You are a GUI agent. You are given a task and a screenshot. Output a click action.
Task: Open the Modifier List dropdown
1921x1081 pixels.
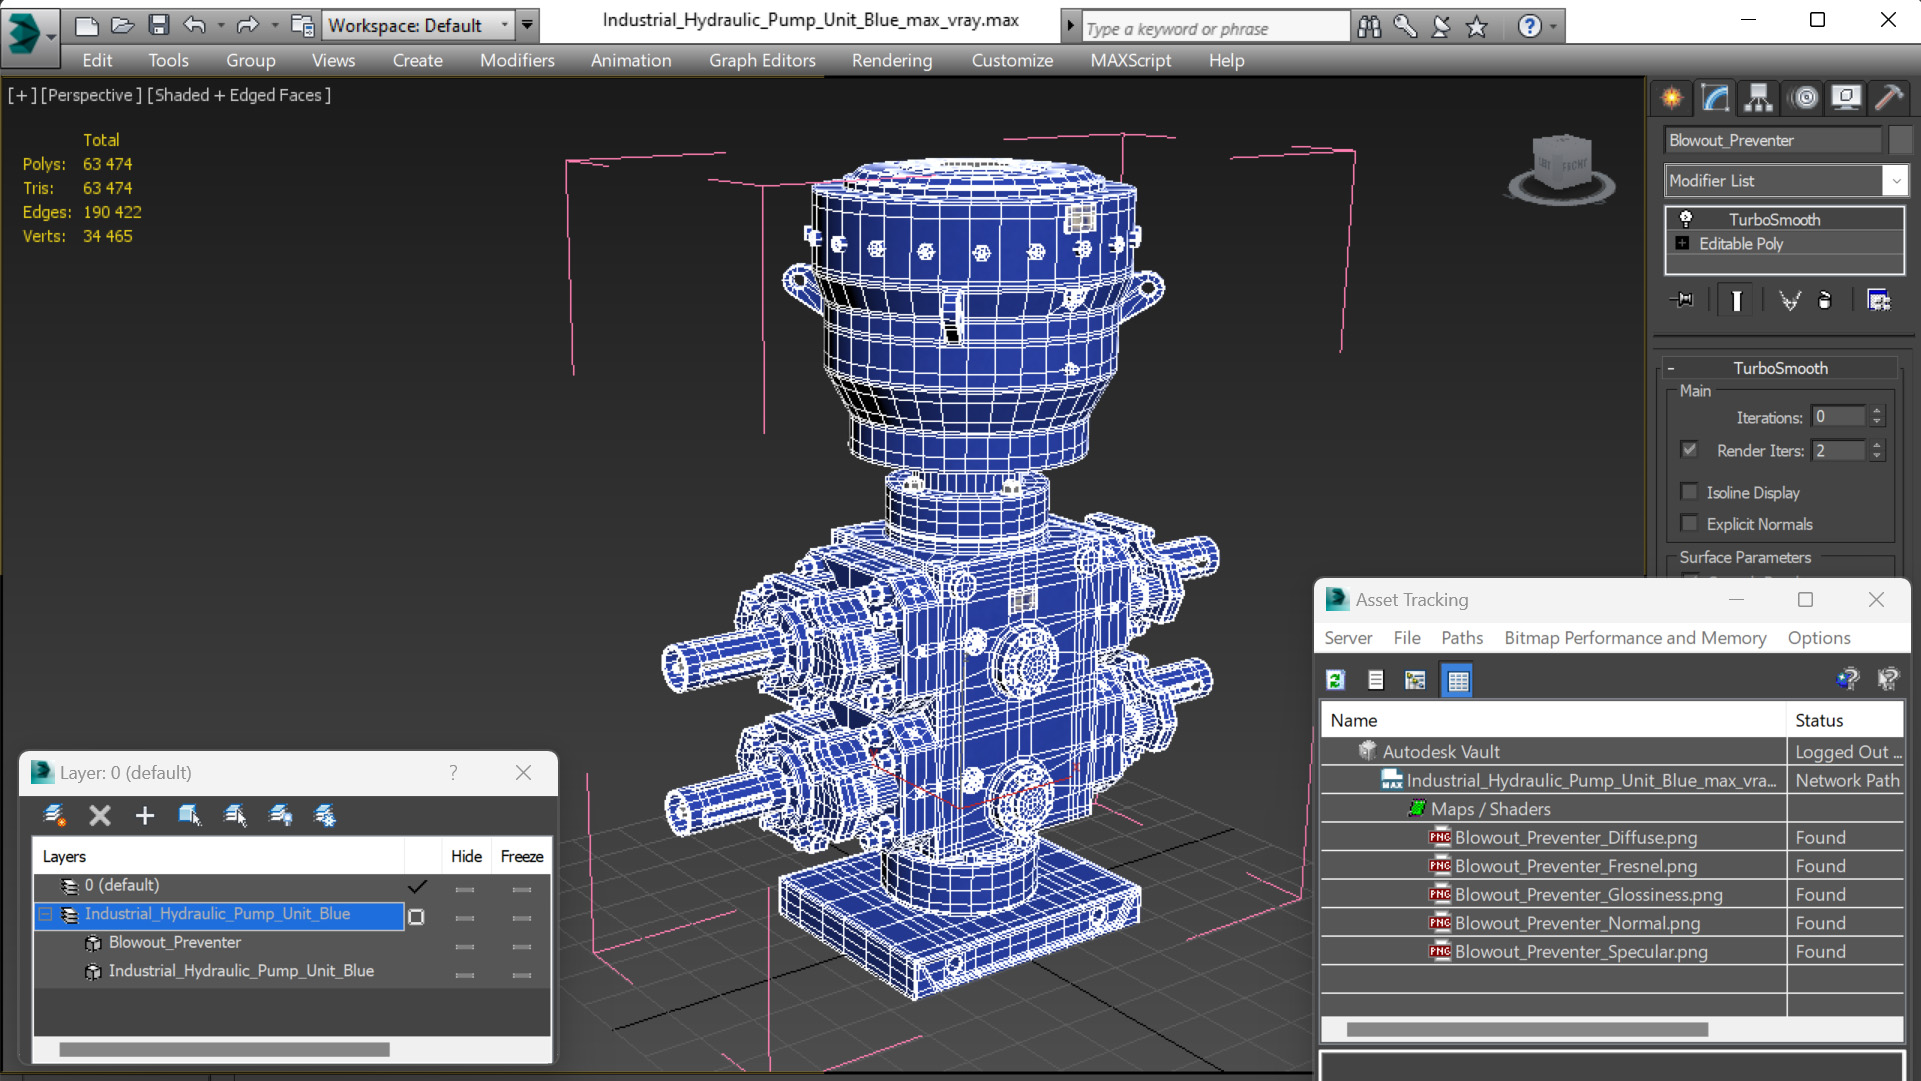(x=1895, y=181)
